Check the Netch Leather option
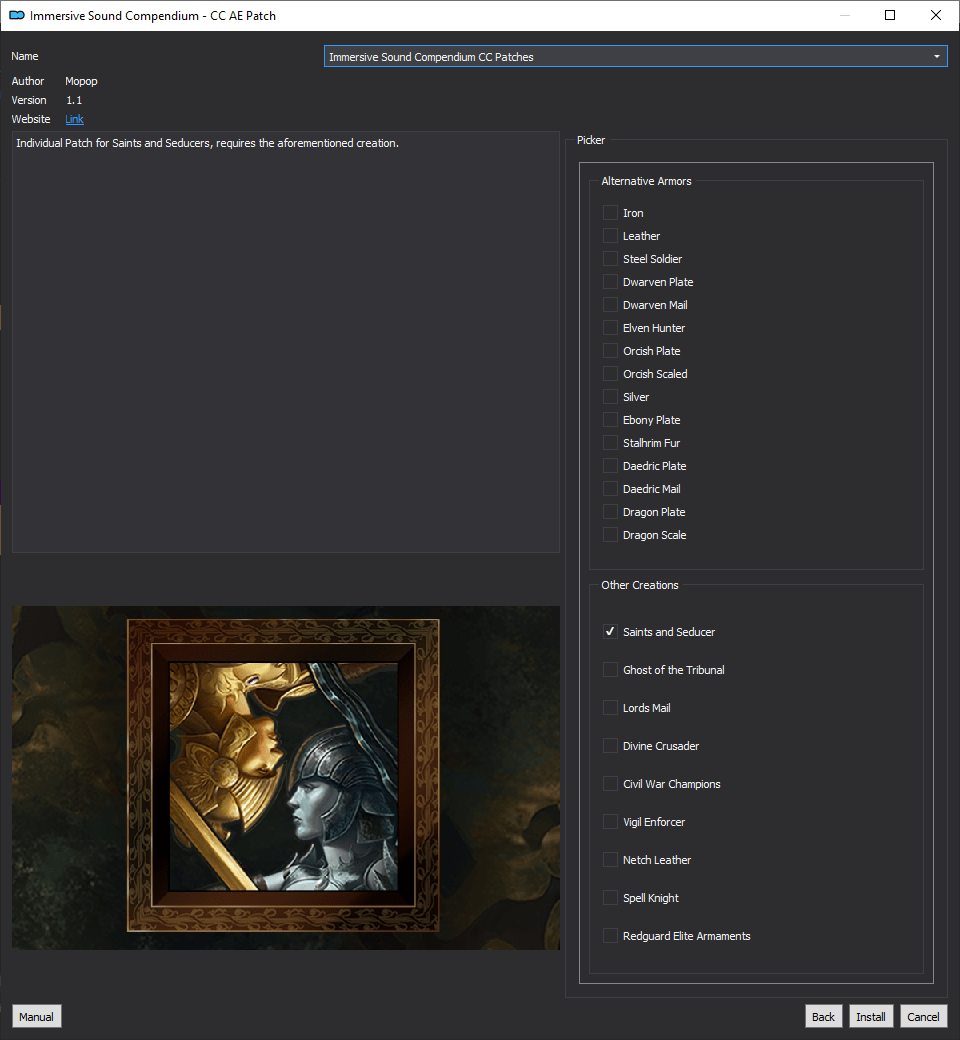This screenshot has width=960, height=1040. (x=610, y=860)
